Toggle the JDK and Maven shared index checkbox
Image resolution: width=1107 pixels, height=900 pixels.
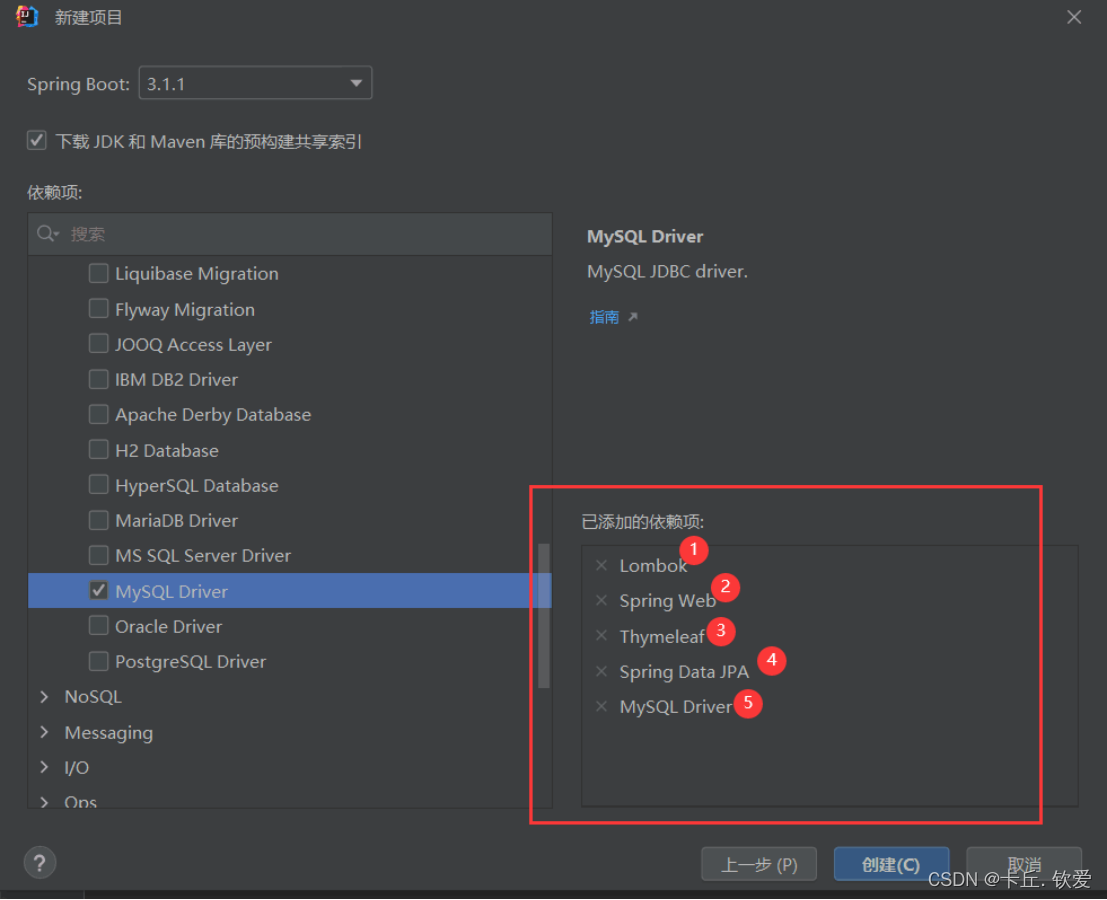pos(37,140)
